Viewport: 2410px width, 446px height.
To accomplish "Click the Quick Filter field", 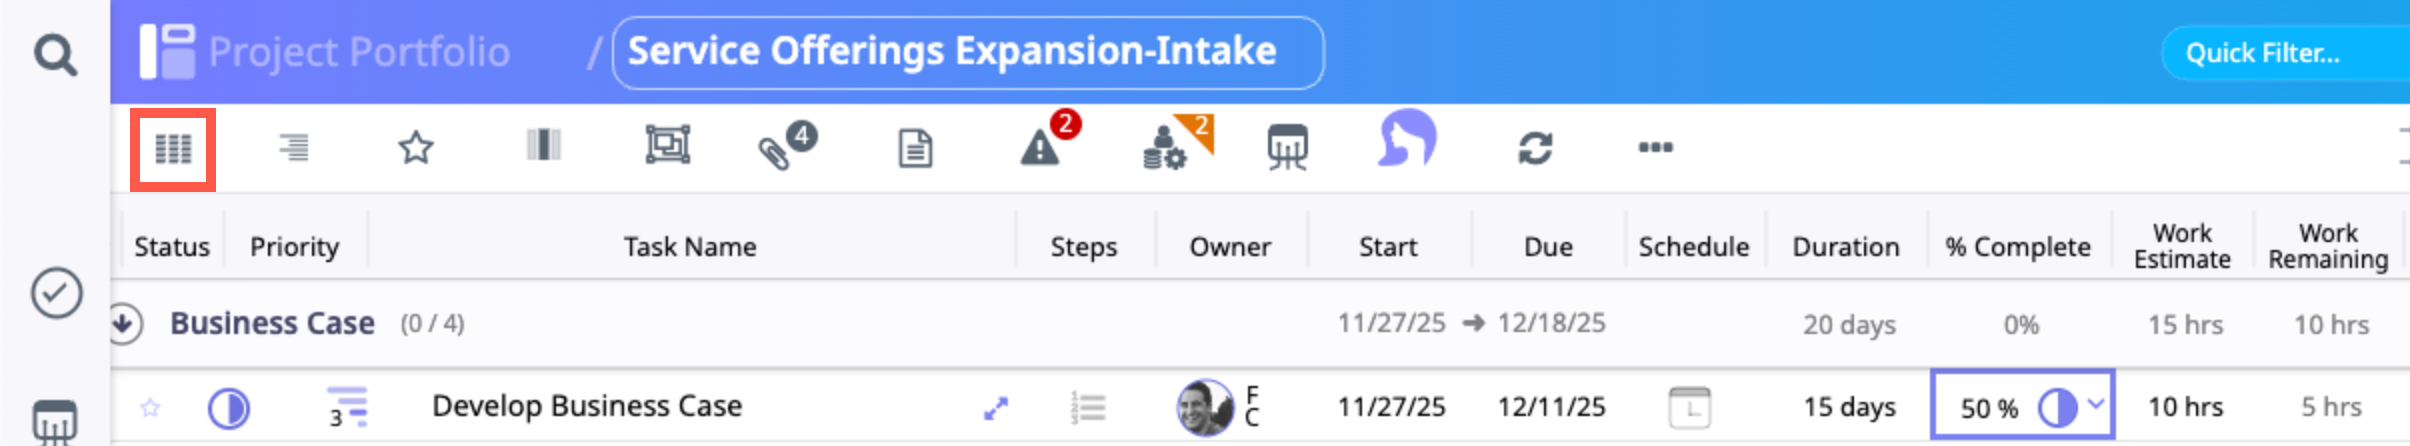I will 2280,53.
